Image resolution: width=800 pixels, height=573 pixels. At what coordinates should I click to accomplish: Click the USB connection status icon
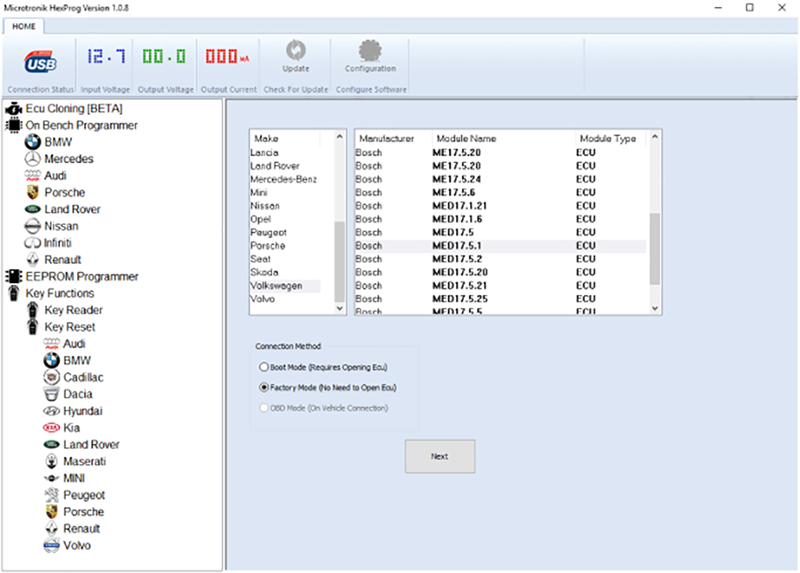(x=40, y=62)
